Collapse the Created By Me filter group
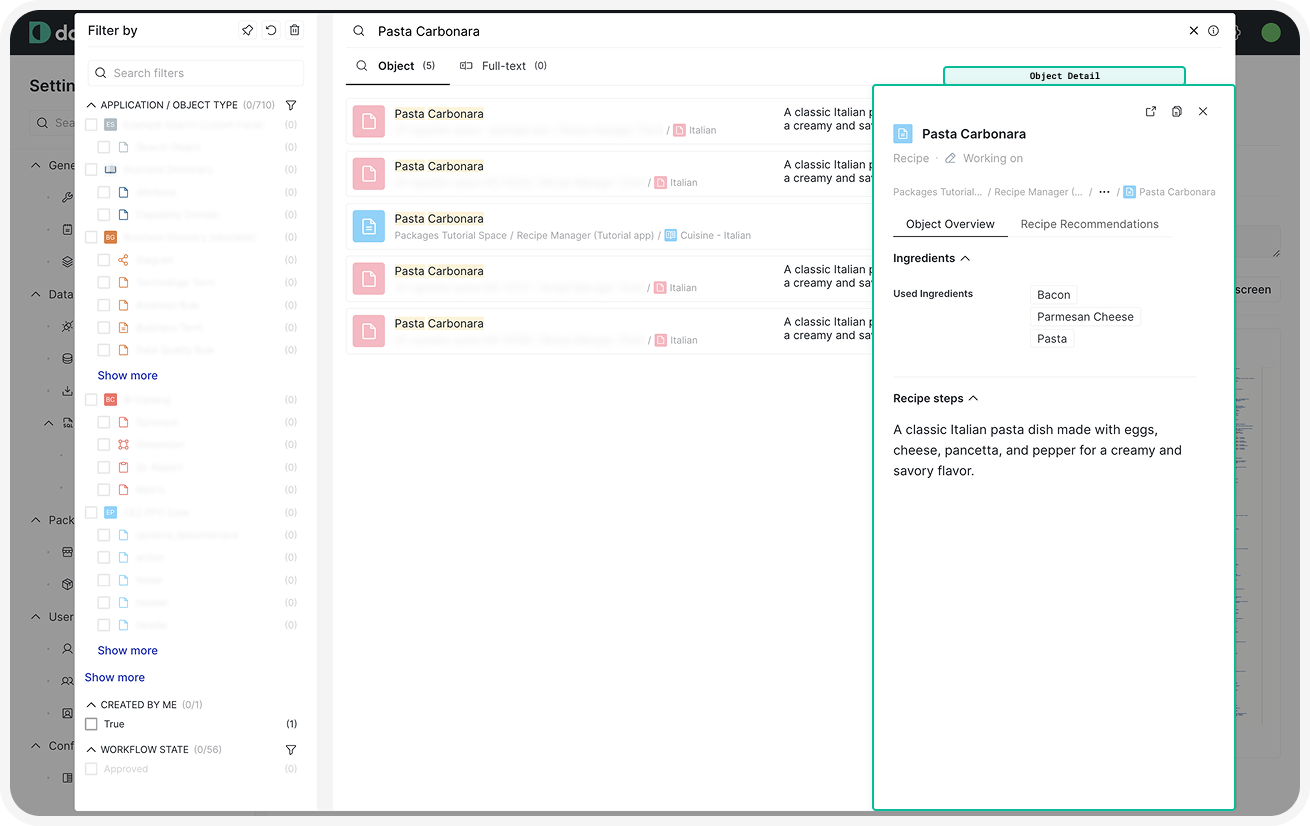 click(x=92, y=705)
